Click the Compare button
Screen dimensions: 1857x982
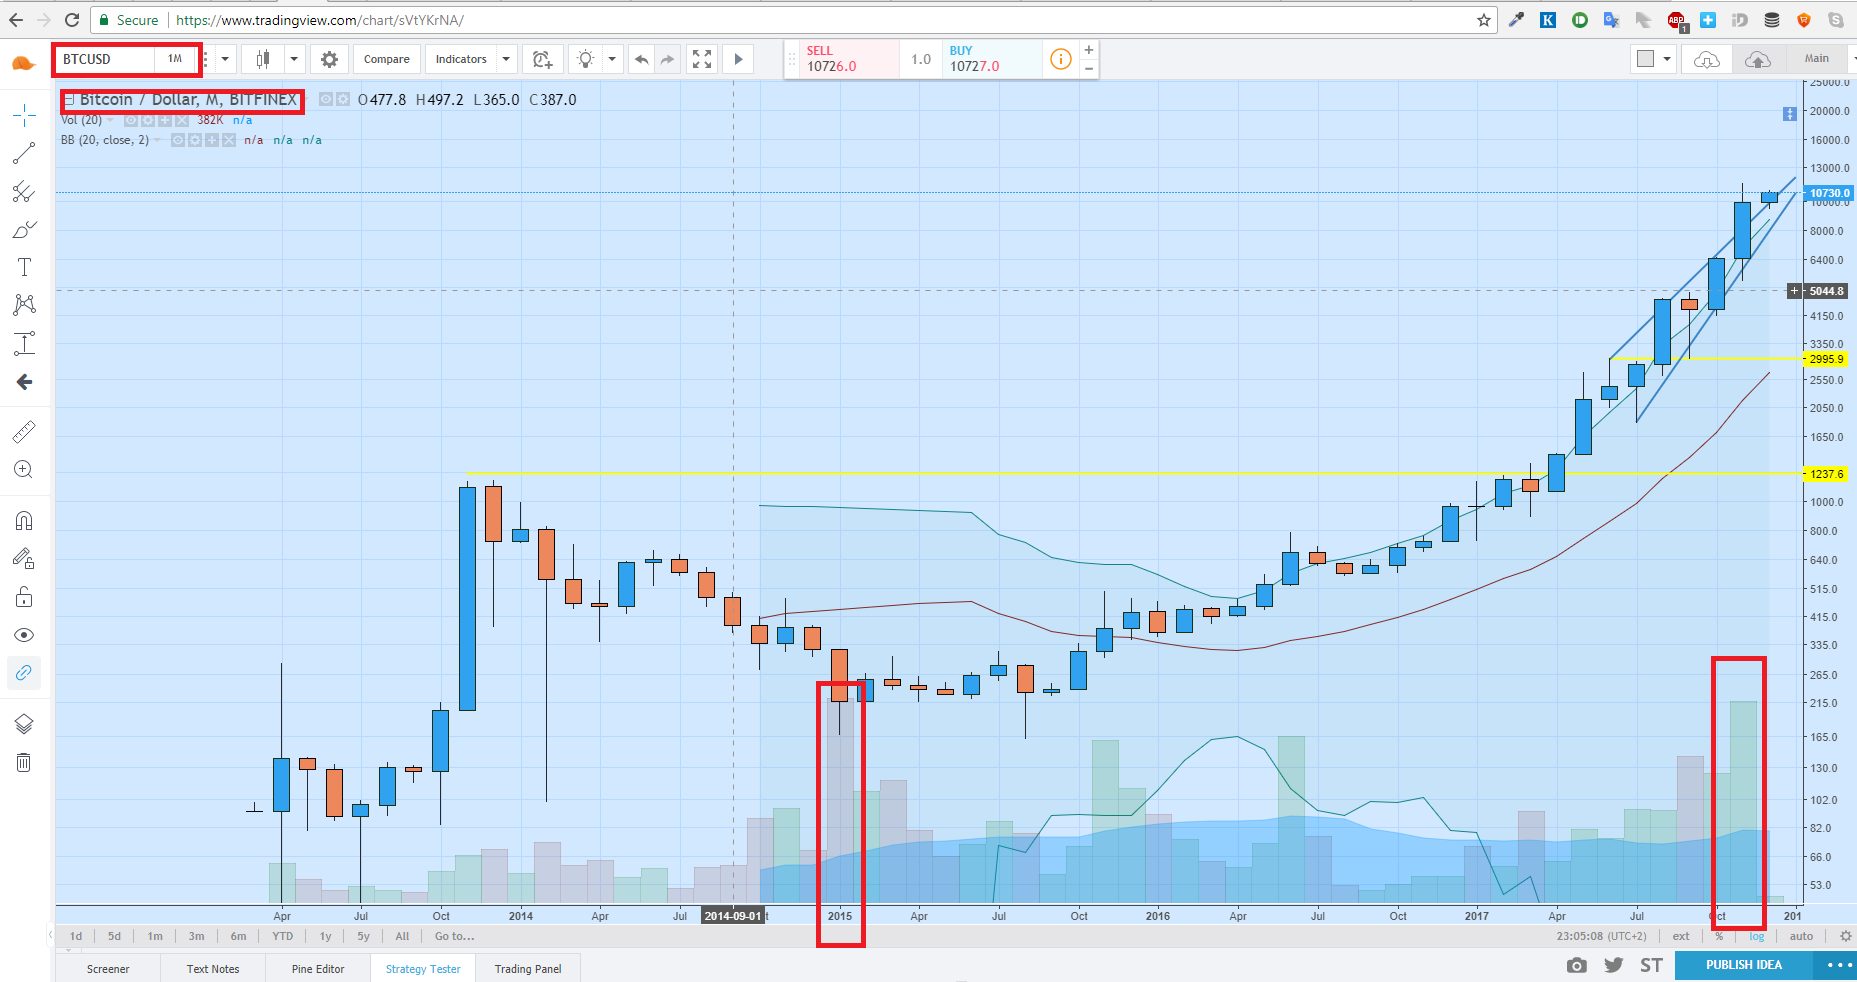387,59
